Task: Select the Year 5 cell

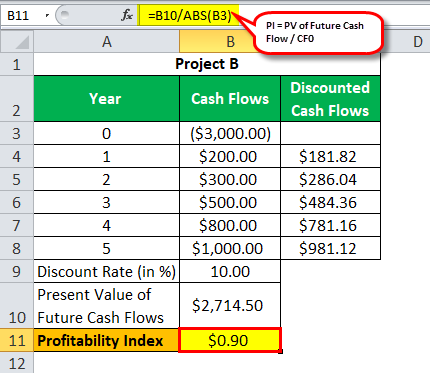Action: (107, 248)
